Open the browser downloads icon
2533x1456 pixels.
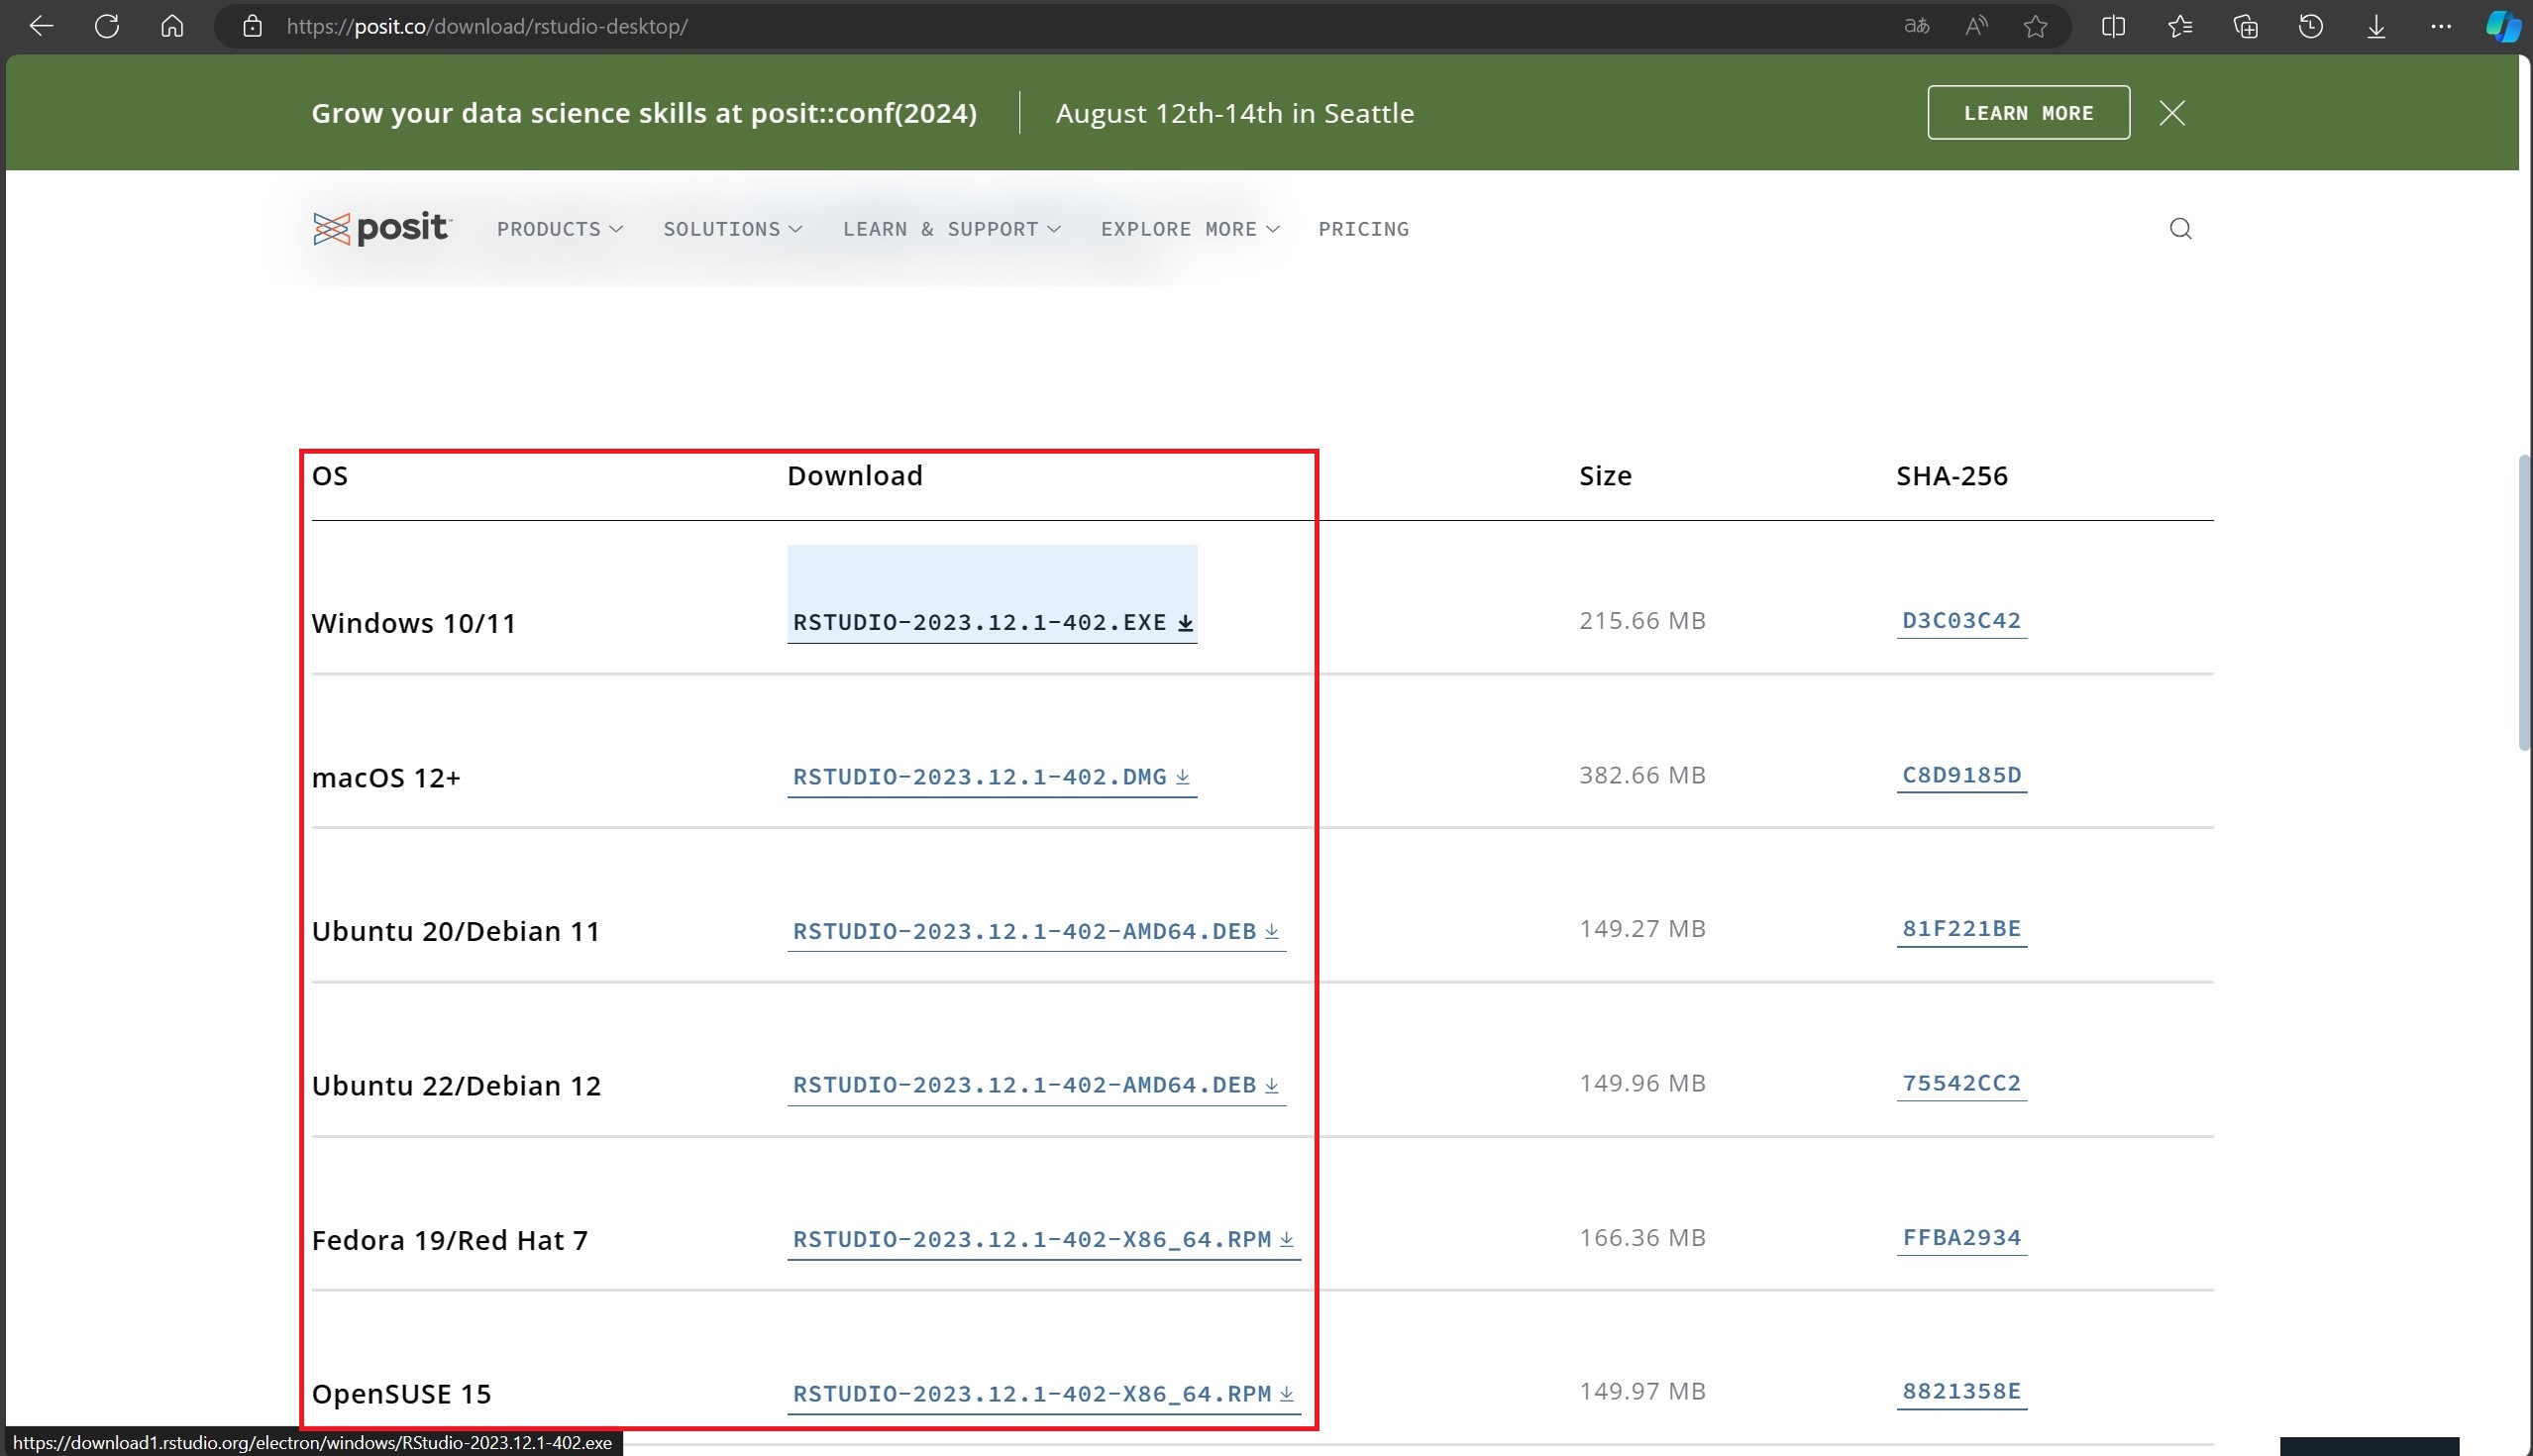2376,26
